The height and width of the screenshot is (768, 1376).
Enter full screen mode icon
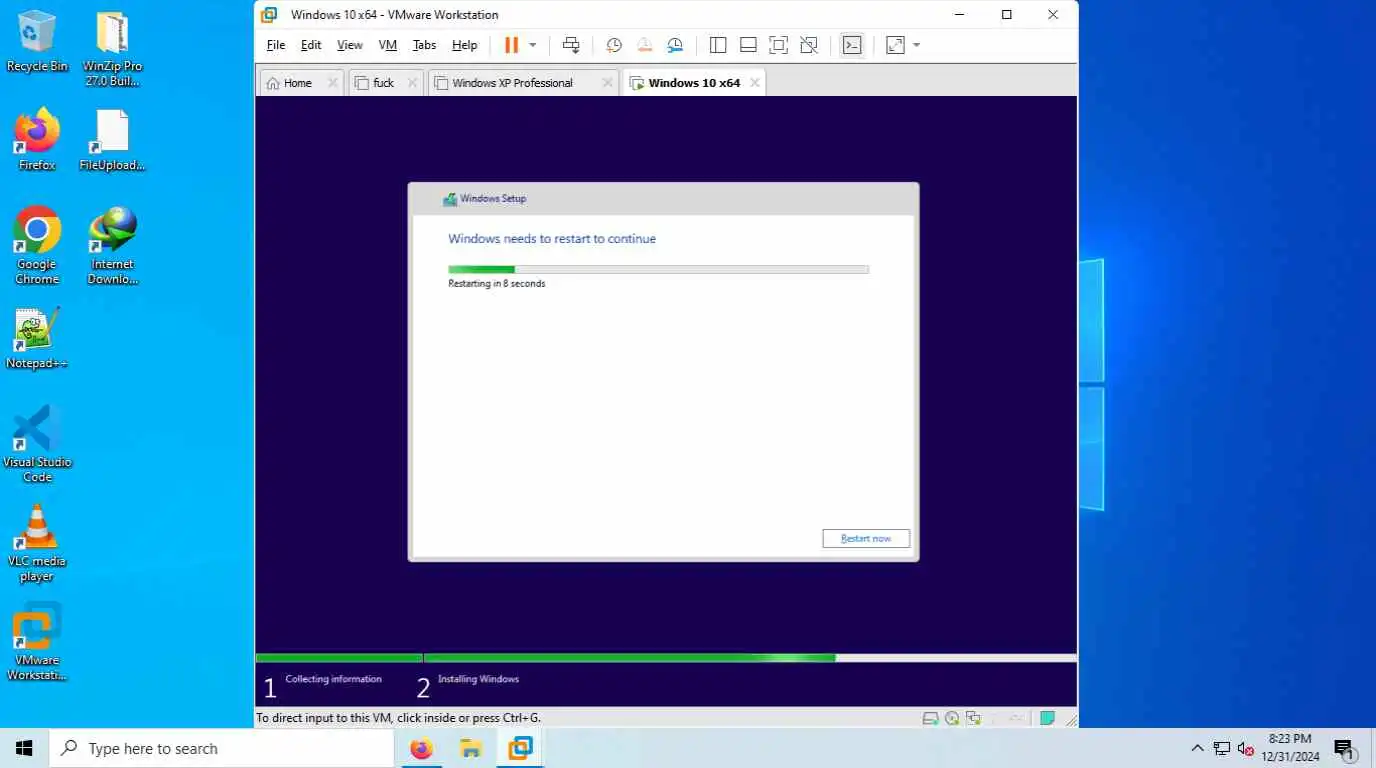(779, 45)
